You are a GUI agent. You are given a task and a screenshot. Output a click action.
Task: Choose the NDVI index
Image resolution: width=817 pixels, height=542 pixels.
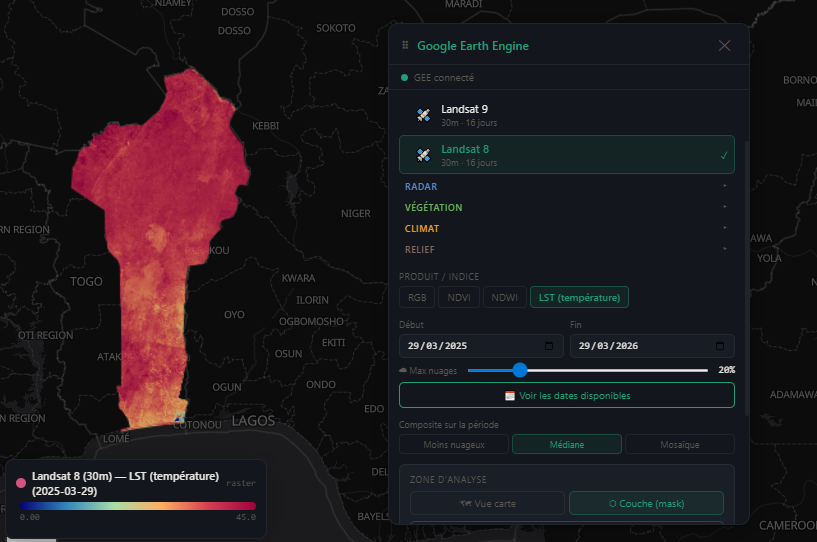pos(459,298)
